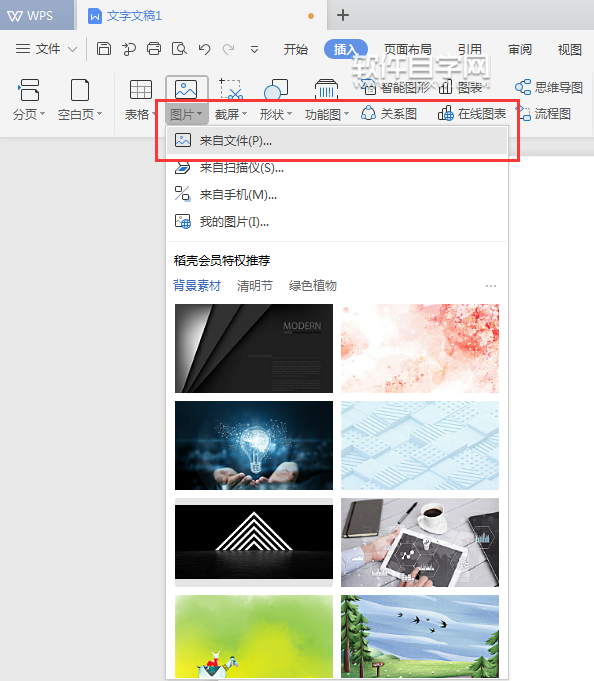Image resolution: width=594 pixels, height=681 pixels.
Task: Show more categories with the ellipsis
Action: (x=491, y=286)
